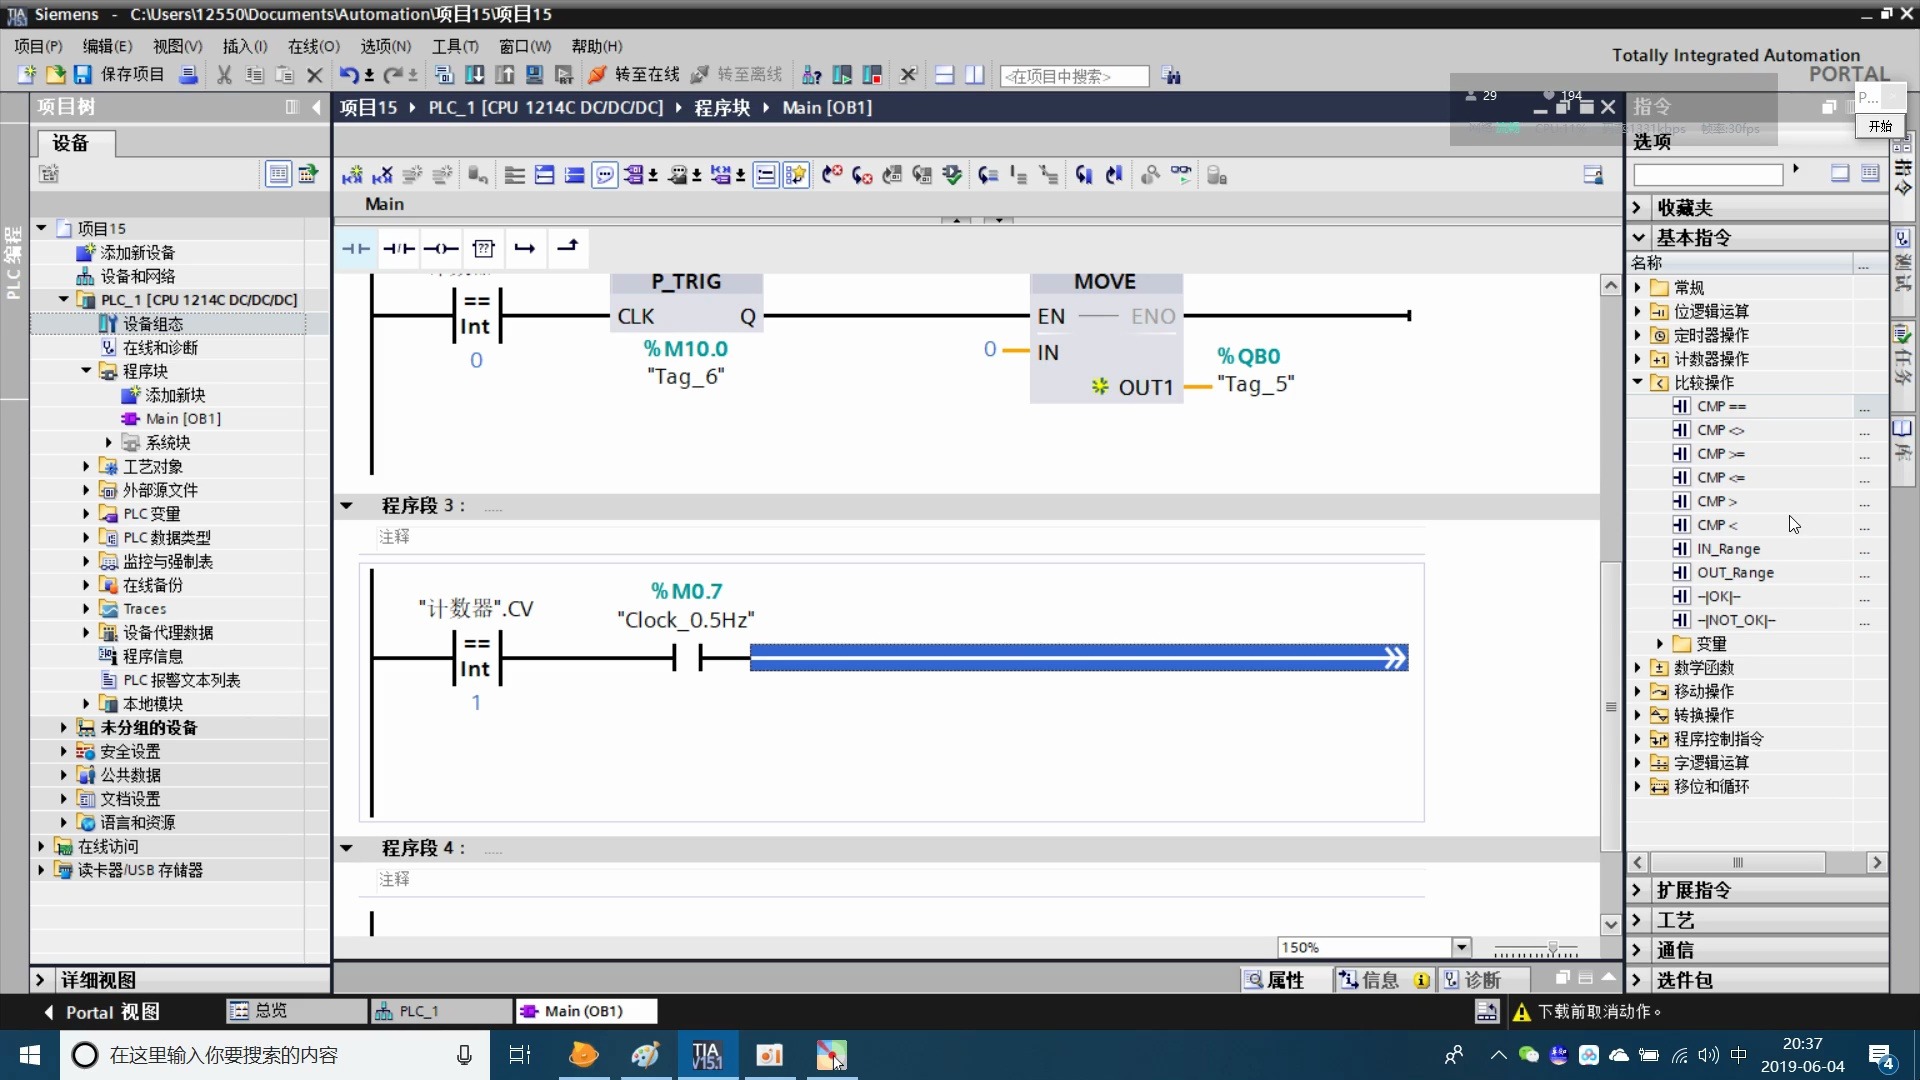Click the close branch icon
The width and height of the screenshot is (1920, 1080).
tap(567, 247)
